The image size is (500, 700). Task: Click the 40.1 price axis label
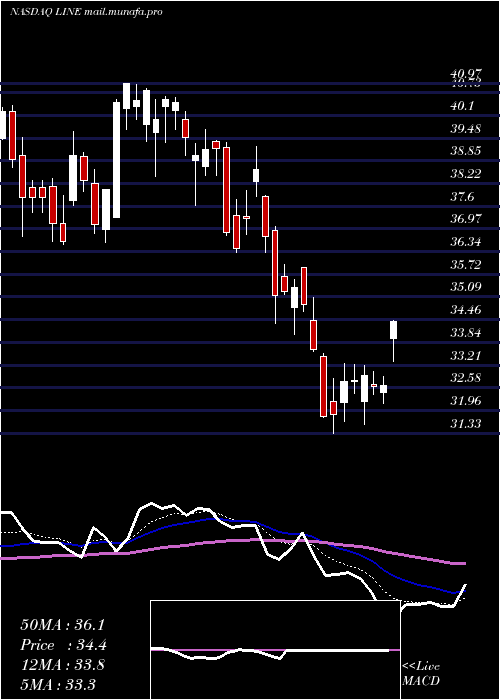(x=462, y=106)
